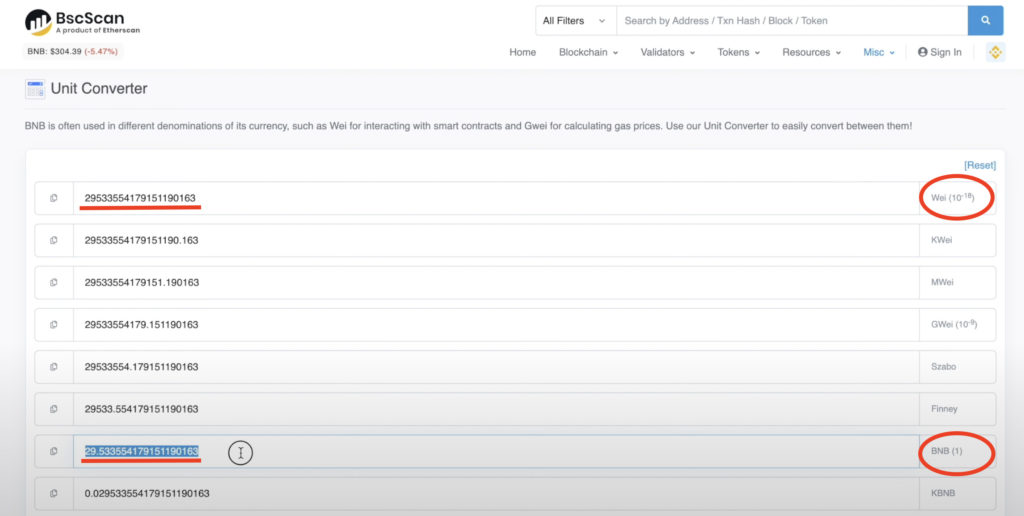Image resolution: width=1024 pixels, height=516 pixels.
Task: Click the KWei unit label
Action: point(941,240)
